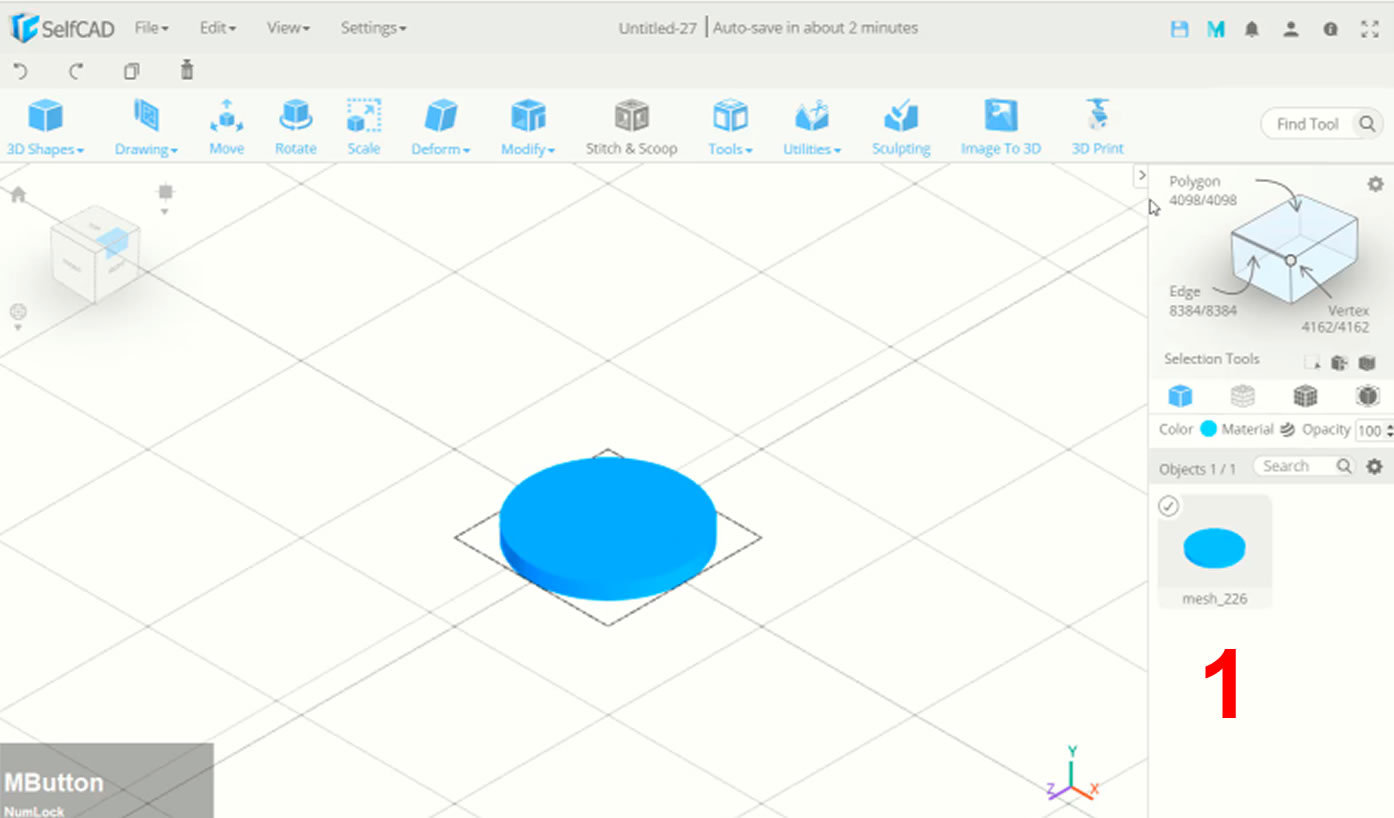Open the blue Color swatch picker
This screenshot has height=818, width=1394.
(1208, 429)
